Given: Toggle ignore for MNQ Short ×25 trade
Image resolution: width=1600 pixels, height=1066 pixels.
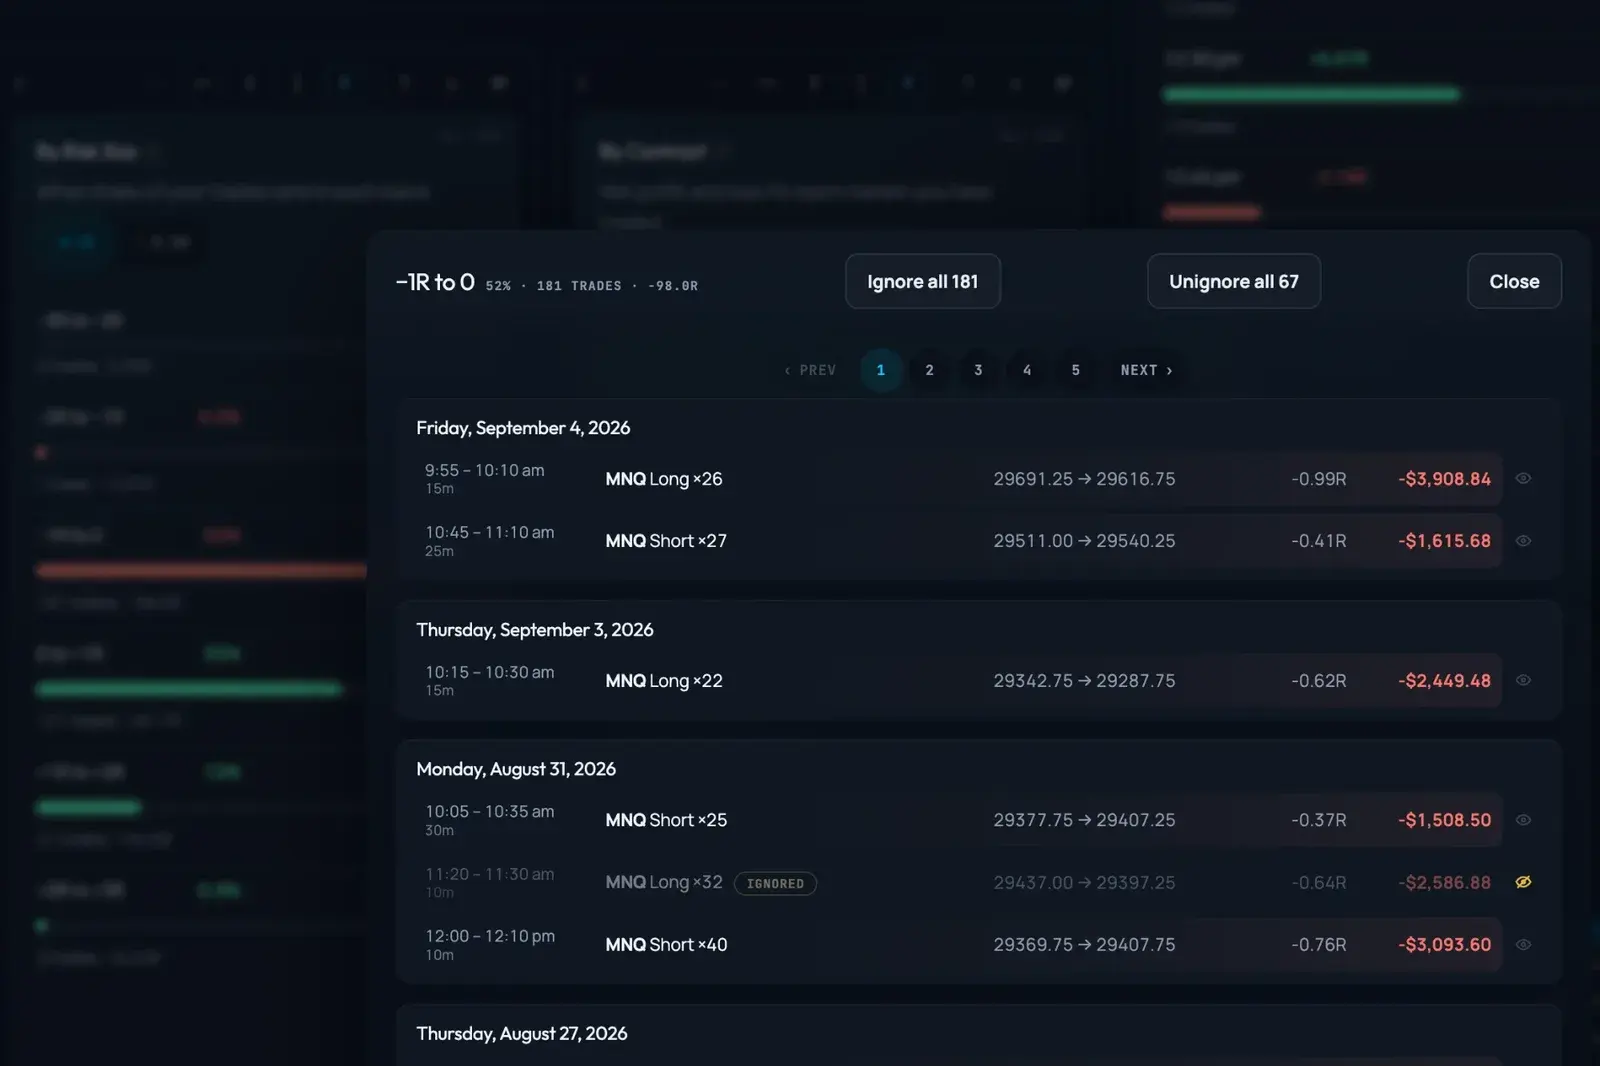Looking at the screenshot, I should (x=1523, y=820).
